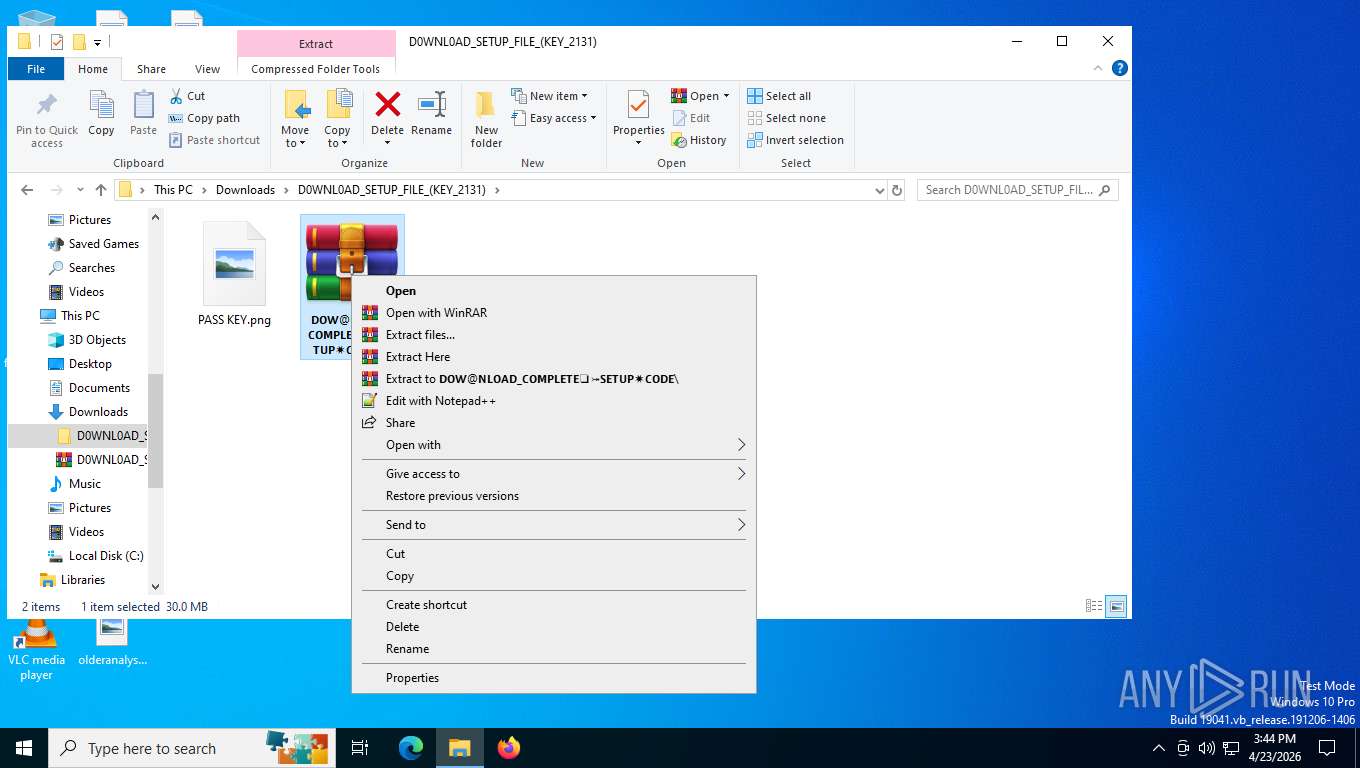The image size is (1360, 768).
Task: Click Select none in ribbon
Action: tap(786, 118)
